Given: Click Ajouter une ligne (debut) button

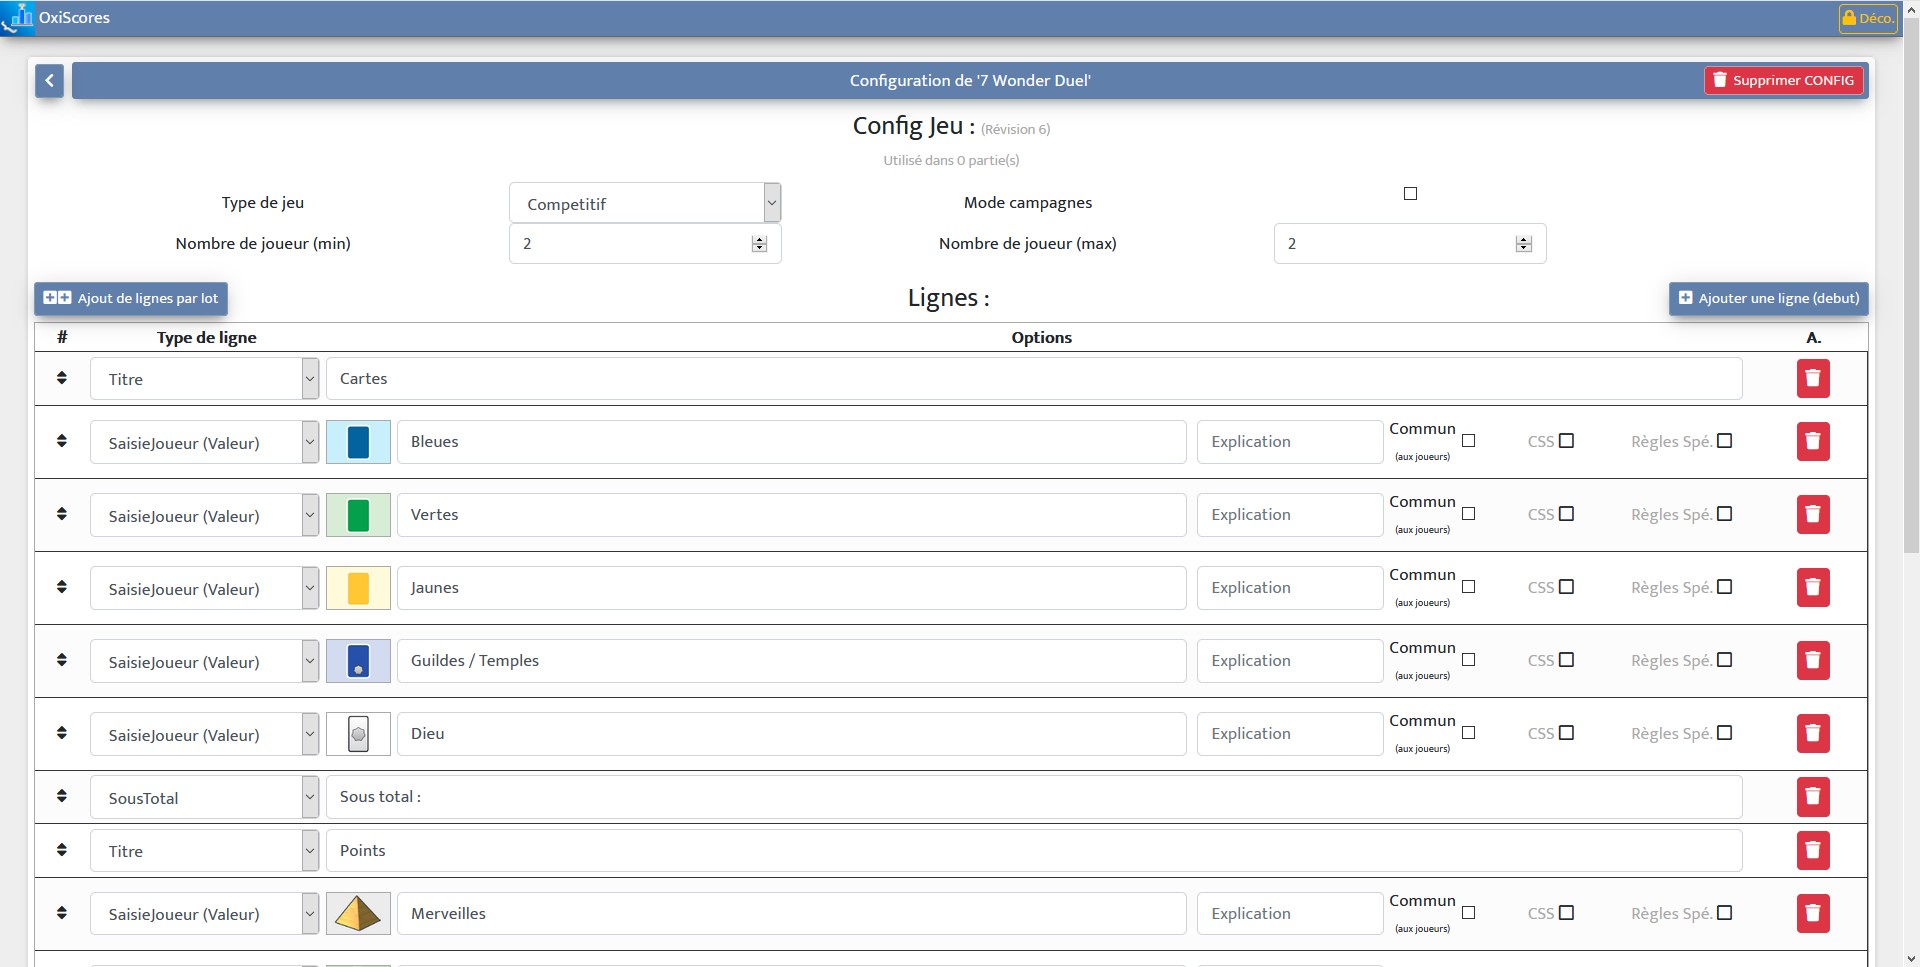Looking at the screenshot, I should pos(1768,298).
